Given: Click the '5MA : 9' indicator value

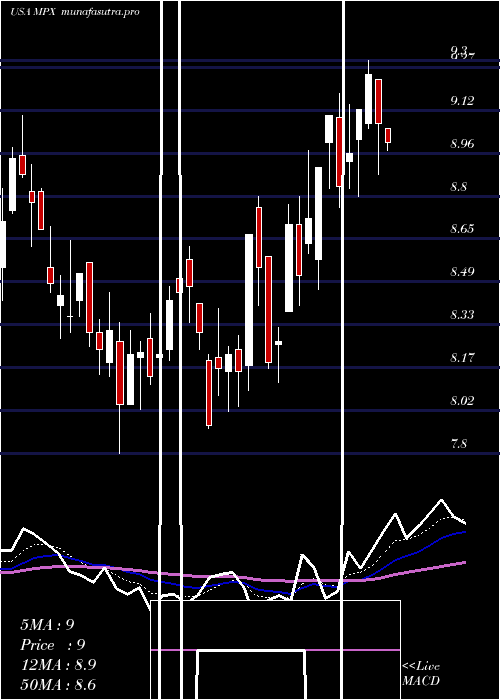Looking at the screenshot, I should (x=47, y=625).
